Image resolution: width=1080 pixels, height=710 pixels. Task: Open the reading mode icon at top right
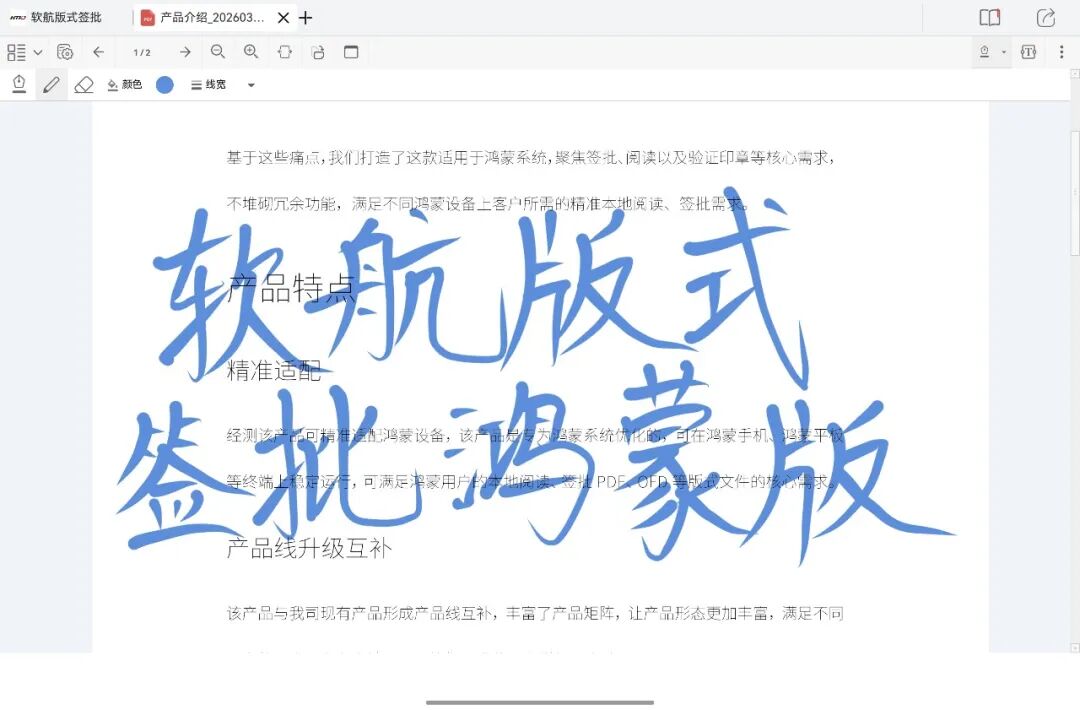click(989, 17)
